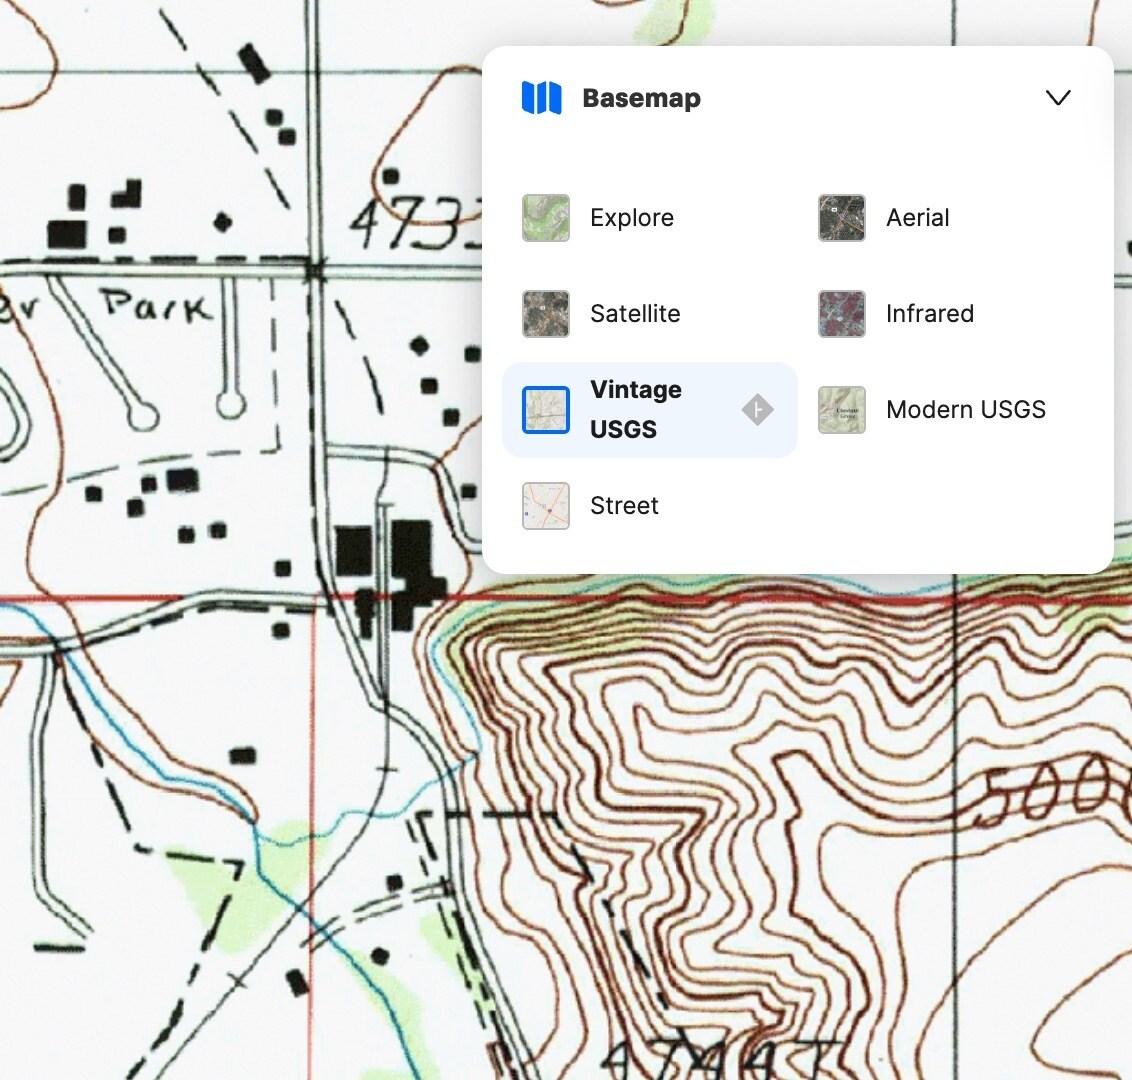Collapse the Basemap panel with the chevron
The height and width of the screenshot is (1080, 1132).
click(x=1057, y=97)
